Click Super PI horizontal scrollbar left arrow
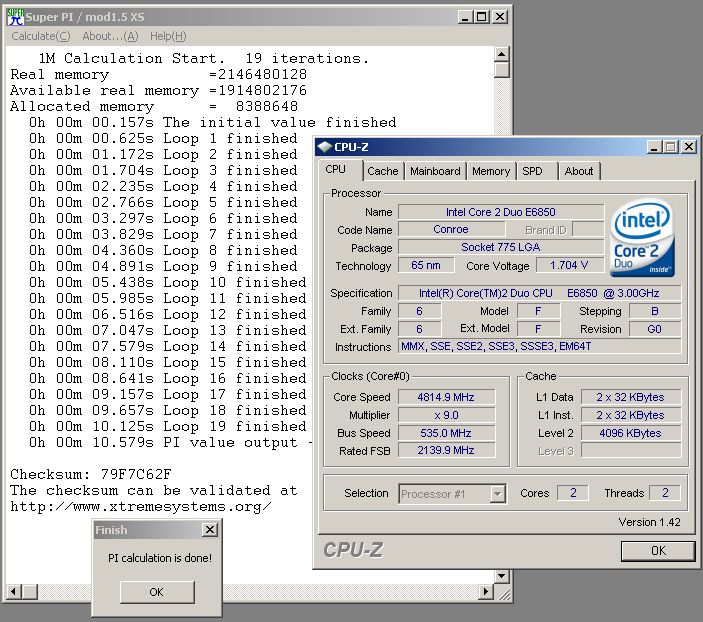The image size is (703, 622). pyautogui.click(x=13, y=592)
